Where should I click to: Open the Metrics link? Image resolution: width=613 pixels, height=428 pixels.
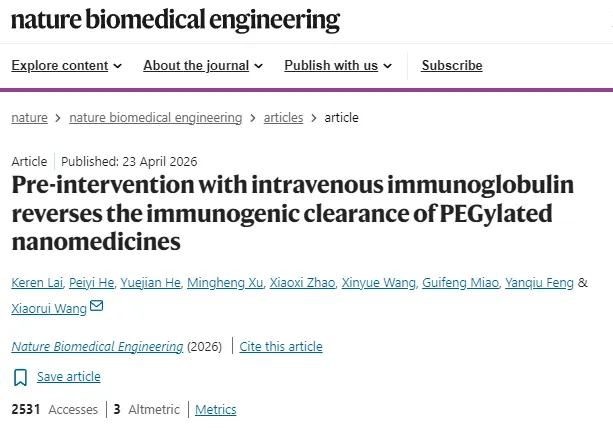(216, 410)
